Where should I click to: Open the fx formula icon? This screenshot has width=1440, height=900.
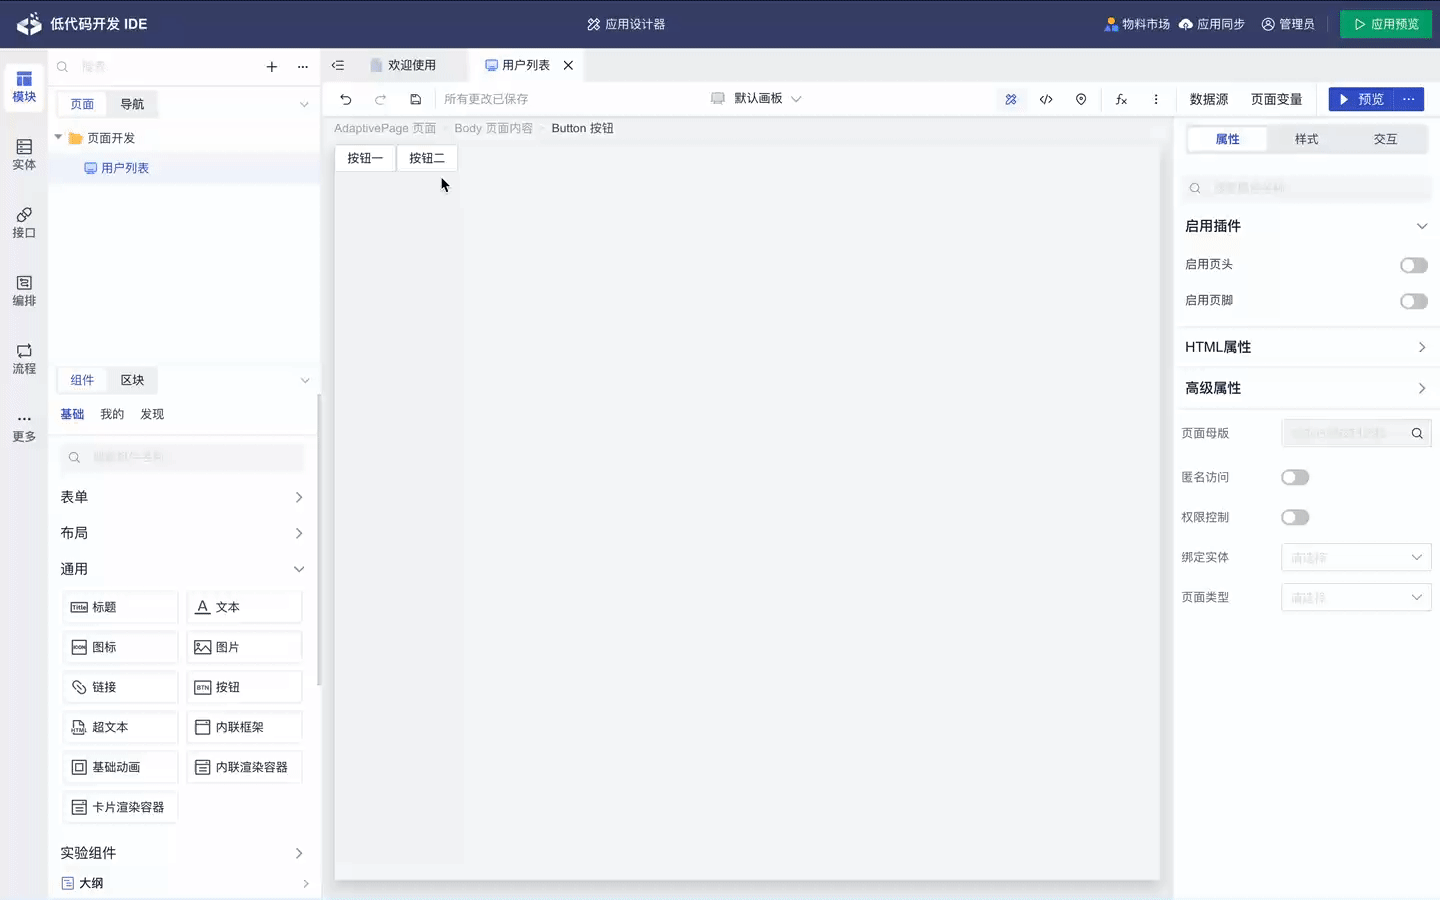1121,99
